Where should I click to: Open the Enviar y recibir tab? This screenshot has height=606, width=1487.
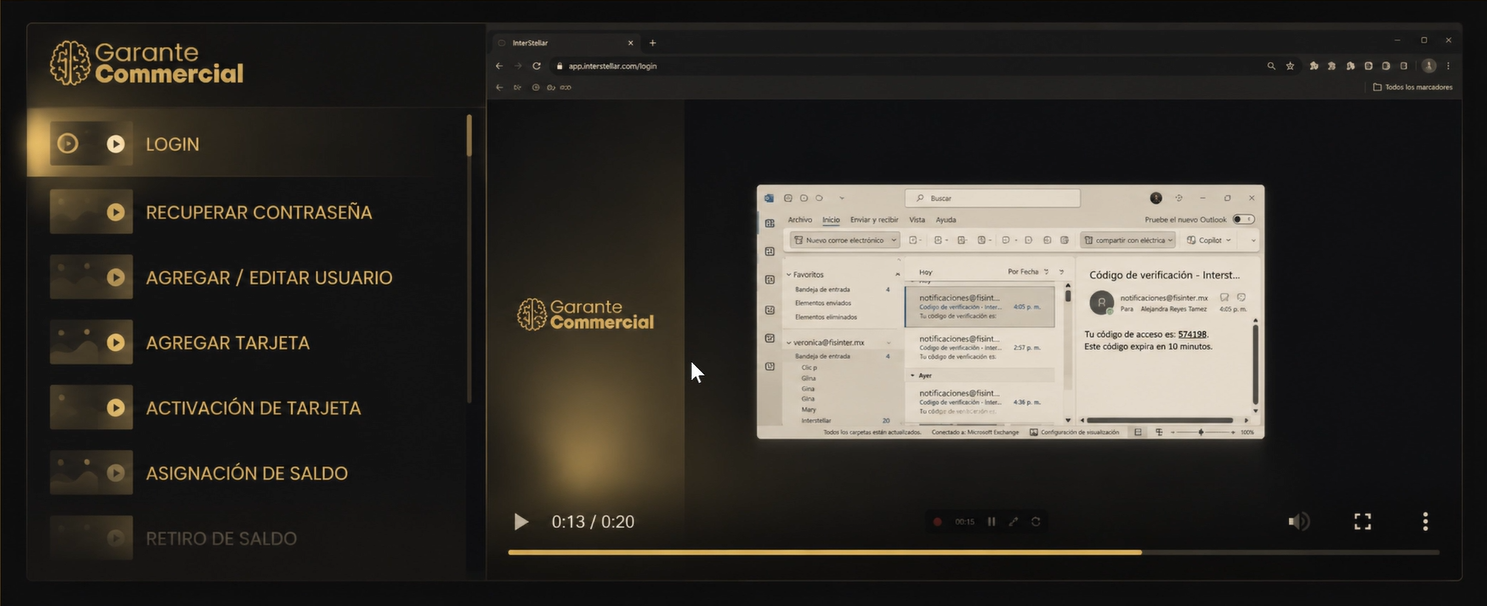(x=874, y=220)
